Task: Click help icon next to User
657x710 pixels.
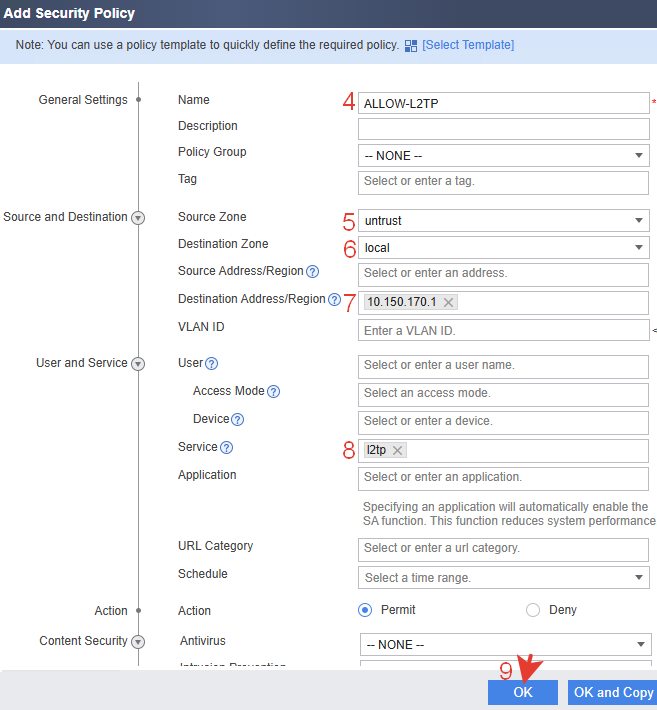Action: [x=211, y=364]
